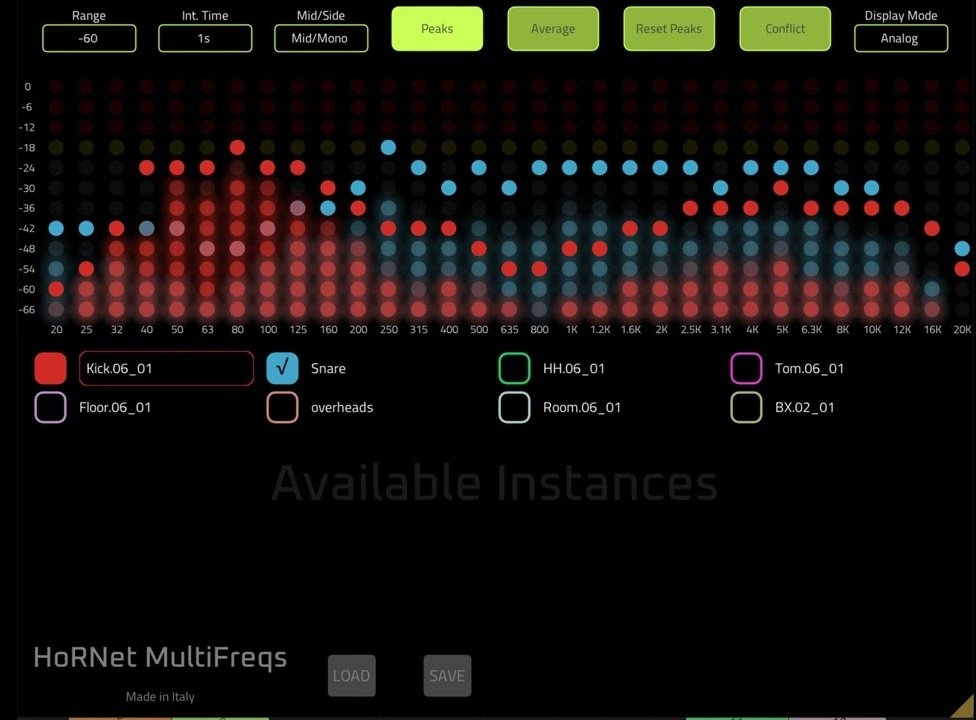Toggle the overheads instance box
The width and height of the screenshot is (976, 720).
tap(283, 407)
